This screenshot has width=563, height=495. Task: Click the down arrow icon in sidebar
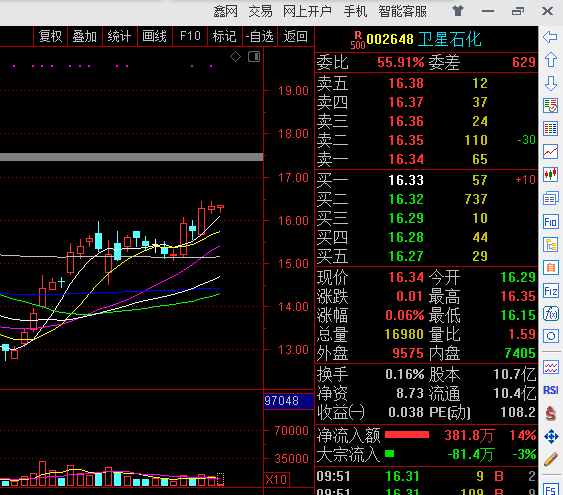coord(551,83)
